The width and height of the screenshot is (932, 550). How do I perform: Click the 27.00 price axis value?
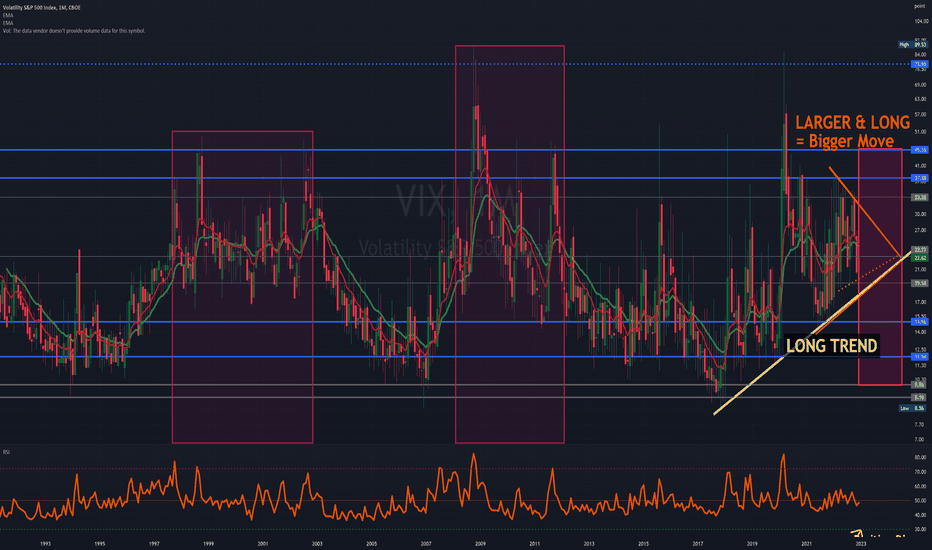[x=920, y=230]
